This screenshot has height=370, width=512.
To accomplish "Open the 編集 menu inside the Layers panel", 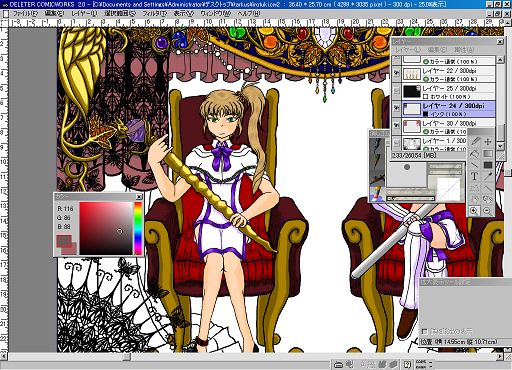I will pyautogui.click(x=437, y=50).
